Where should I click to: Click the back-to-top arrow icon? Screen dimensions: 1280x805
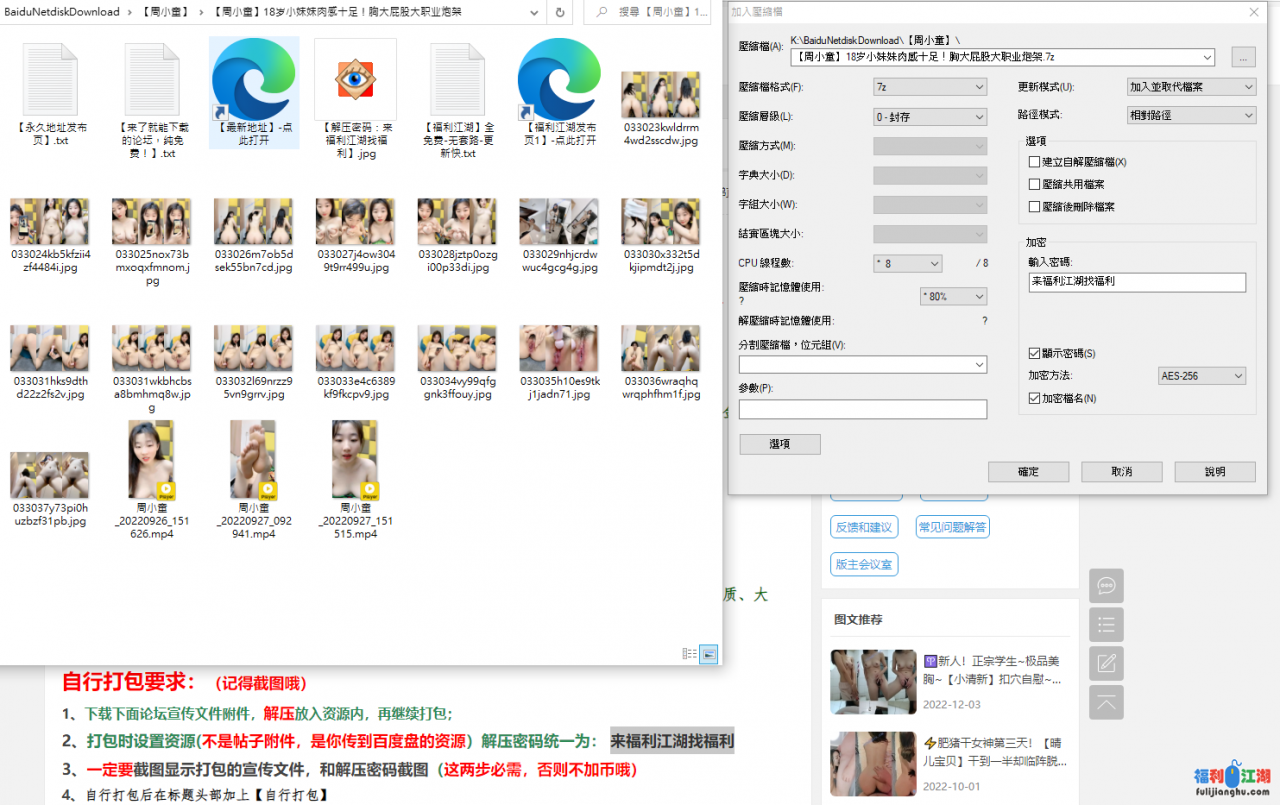coord(1106,702)
